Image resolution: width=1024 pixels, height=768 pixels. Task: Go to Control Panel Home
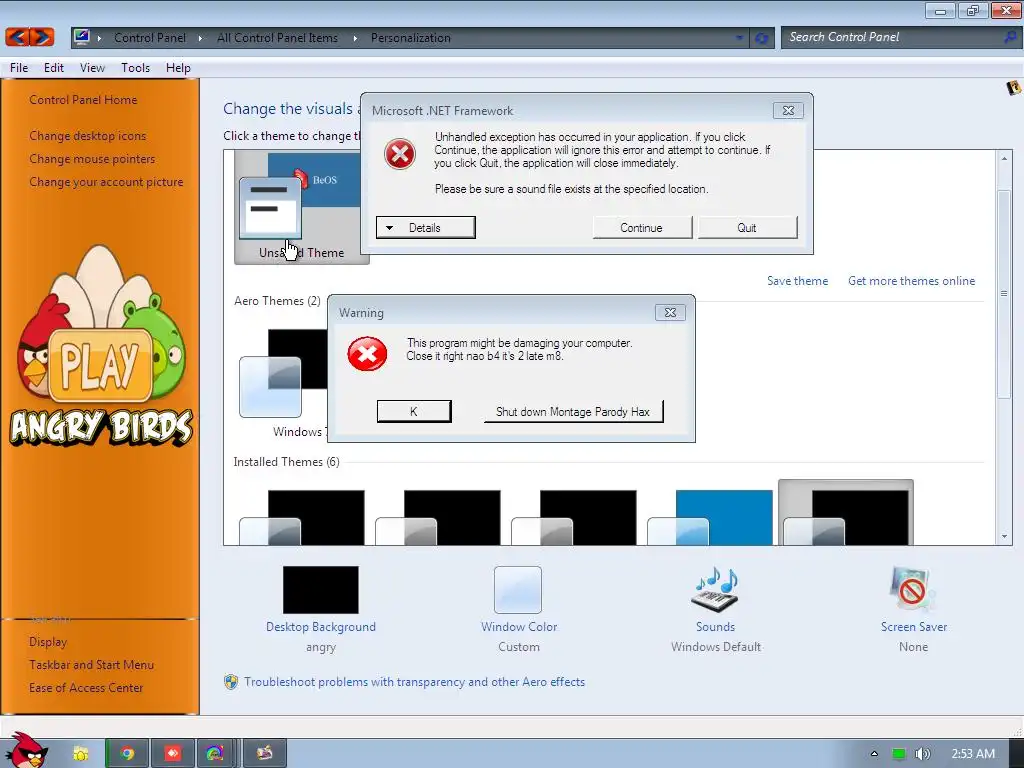pos(83,100)
